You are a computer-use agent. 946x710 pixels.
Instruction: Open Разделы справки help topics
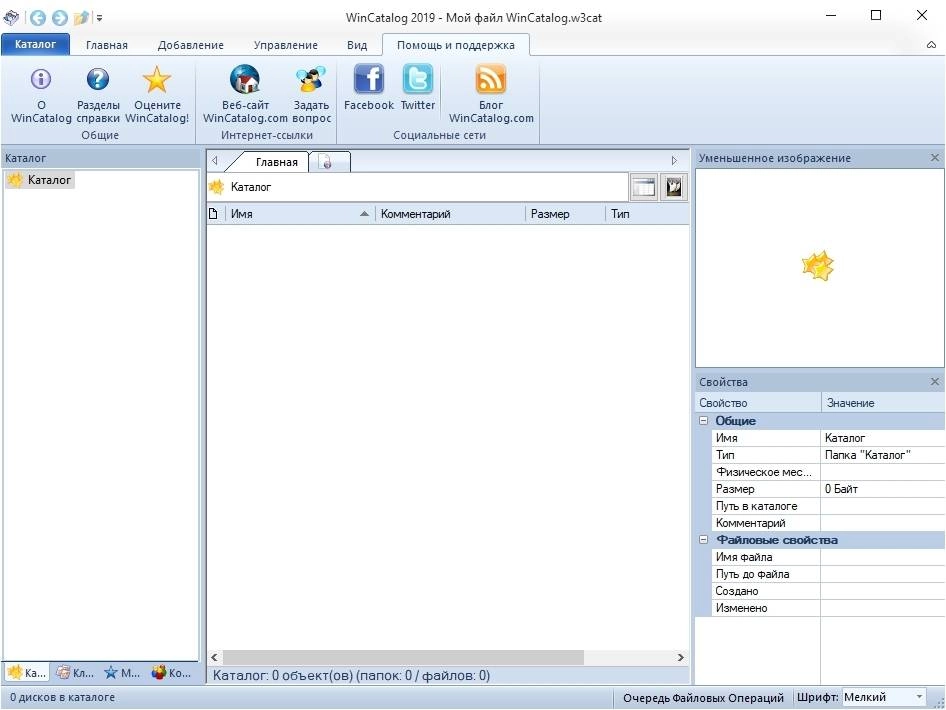(x=98, y=95)
